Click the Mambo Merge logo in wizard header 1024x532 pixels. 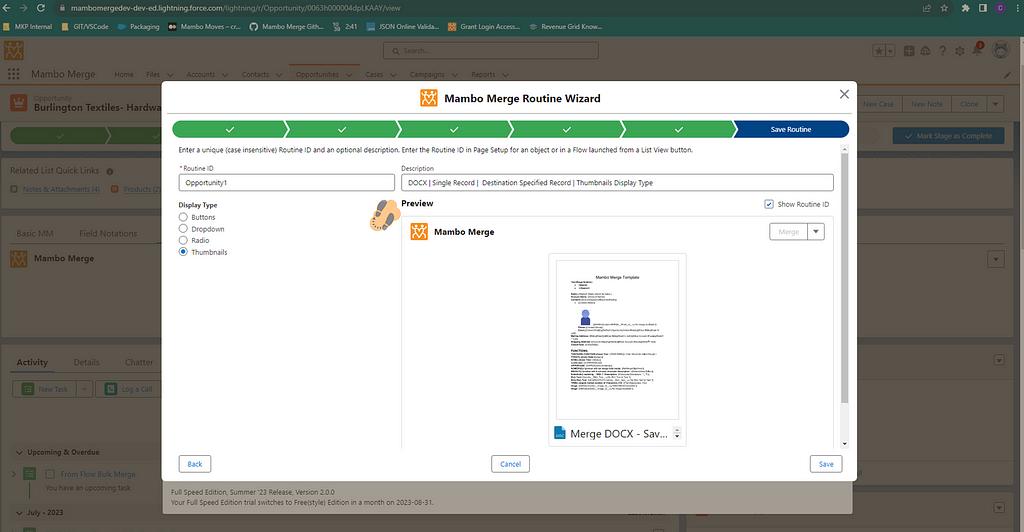tap(428, 99)
